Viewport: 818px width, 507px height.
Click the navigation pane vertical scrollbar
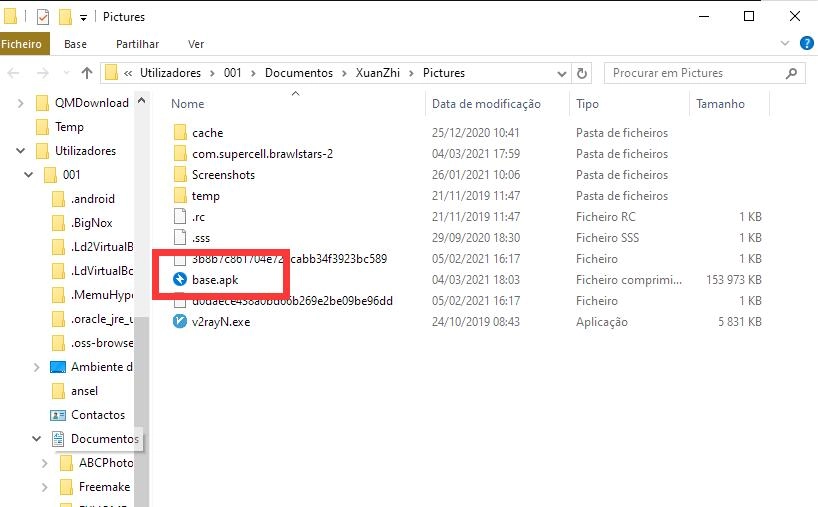pos(142,300)
